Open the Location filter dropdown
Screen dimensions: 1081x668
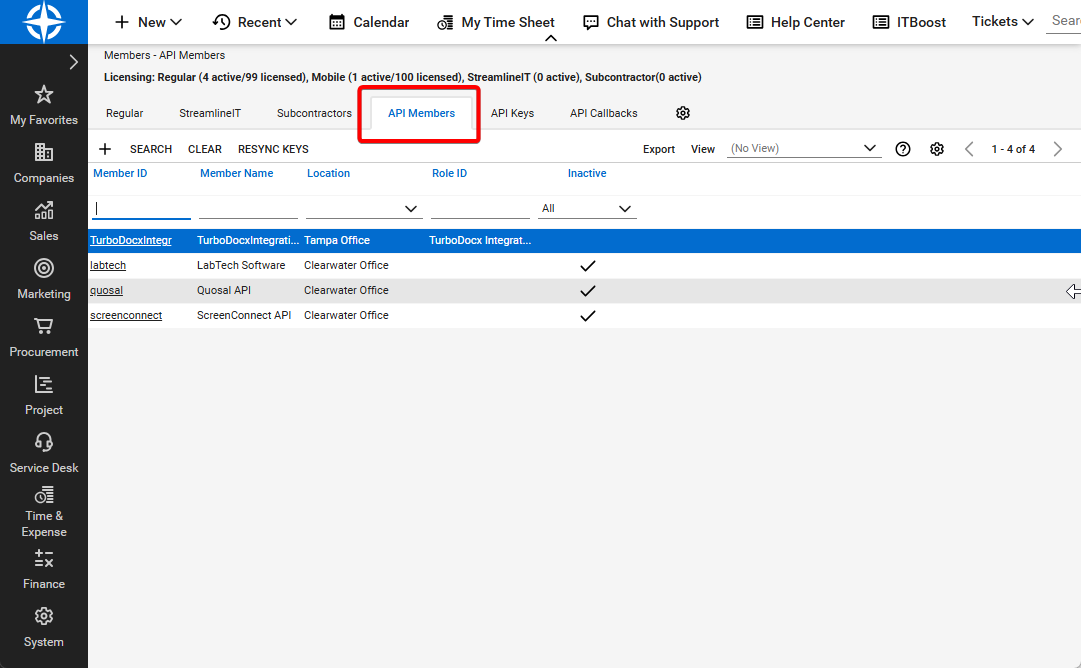(364, 208)
